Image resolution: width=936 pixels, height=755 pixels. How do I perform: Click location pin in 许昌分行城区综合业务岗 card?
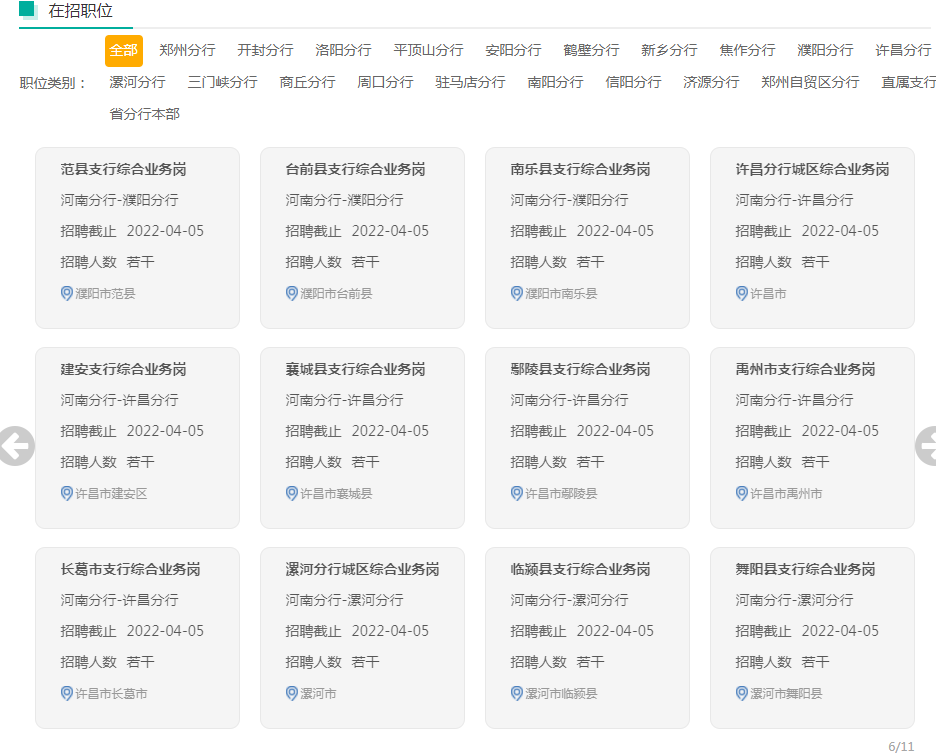[742, 294]
